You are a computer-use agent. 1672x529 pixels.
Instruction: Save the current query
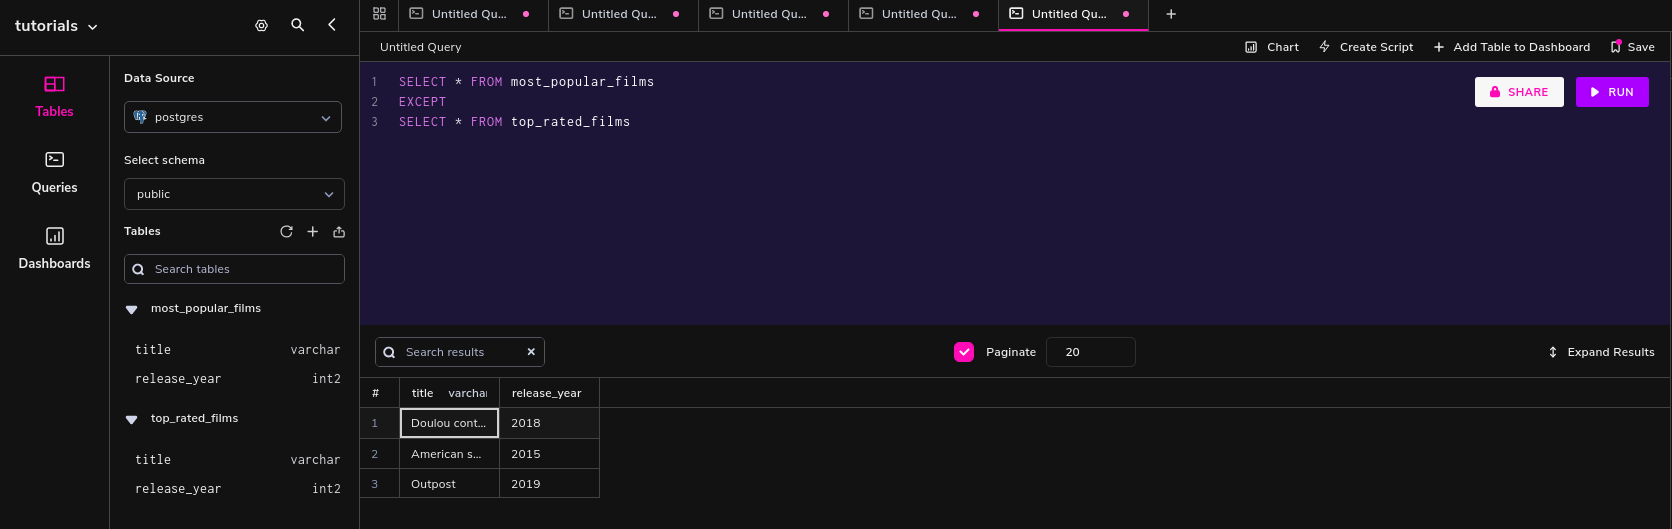(x=1632, y=47)
